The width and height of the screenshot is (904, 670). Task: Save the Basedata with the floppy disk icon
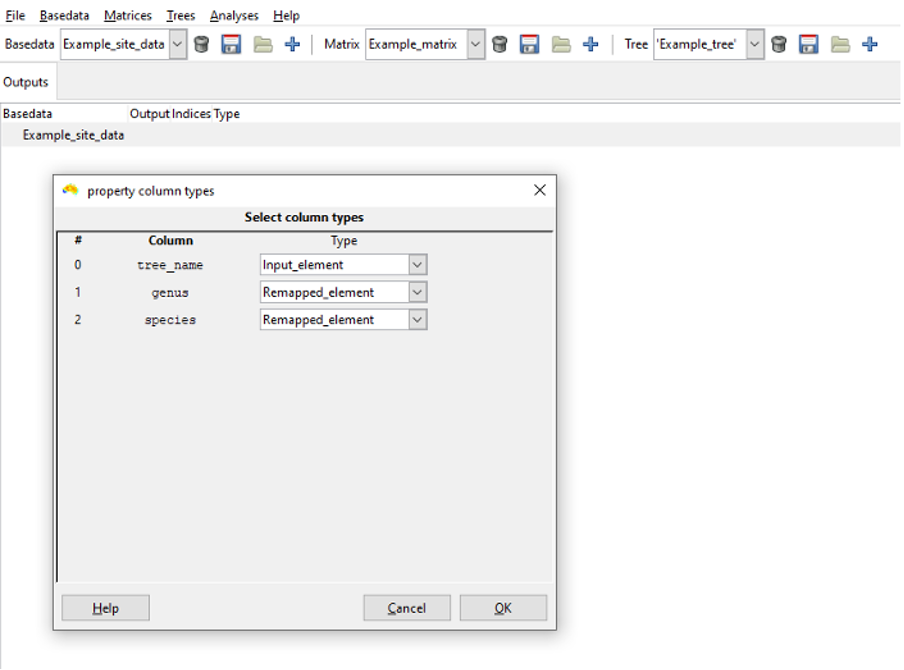(231, 44)
